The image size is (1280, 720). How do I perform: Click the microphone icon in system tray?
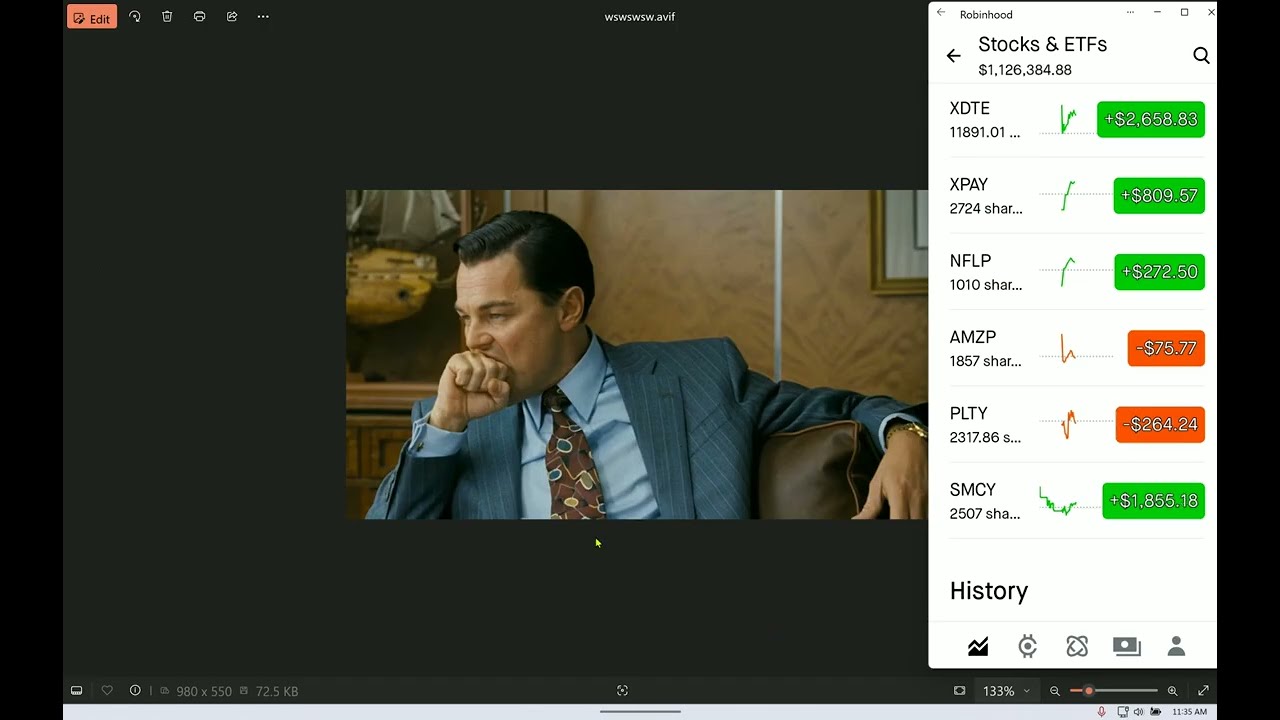click(x=1102, y=712)
